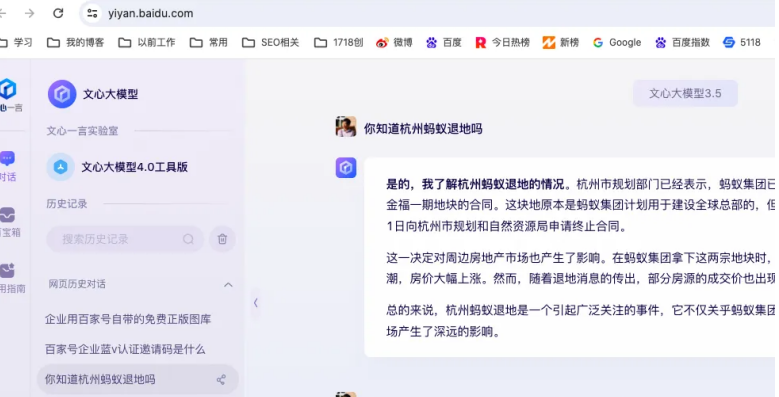The width and height of the screenshot is (779, 397).
Task: Select 文心大模型4.0工具版 in the lab section
Action: click(118, 167)
